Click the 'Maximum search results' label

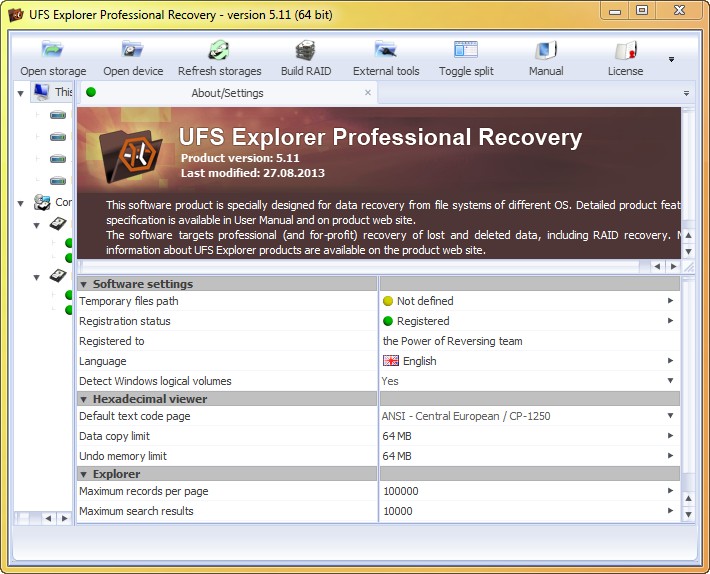pos(136,511)
